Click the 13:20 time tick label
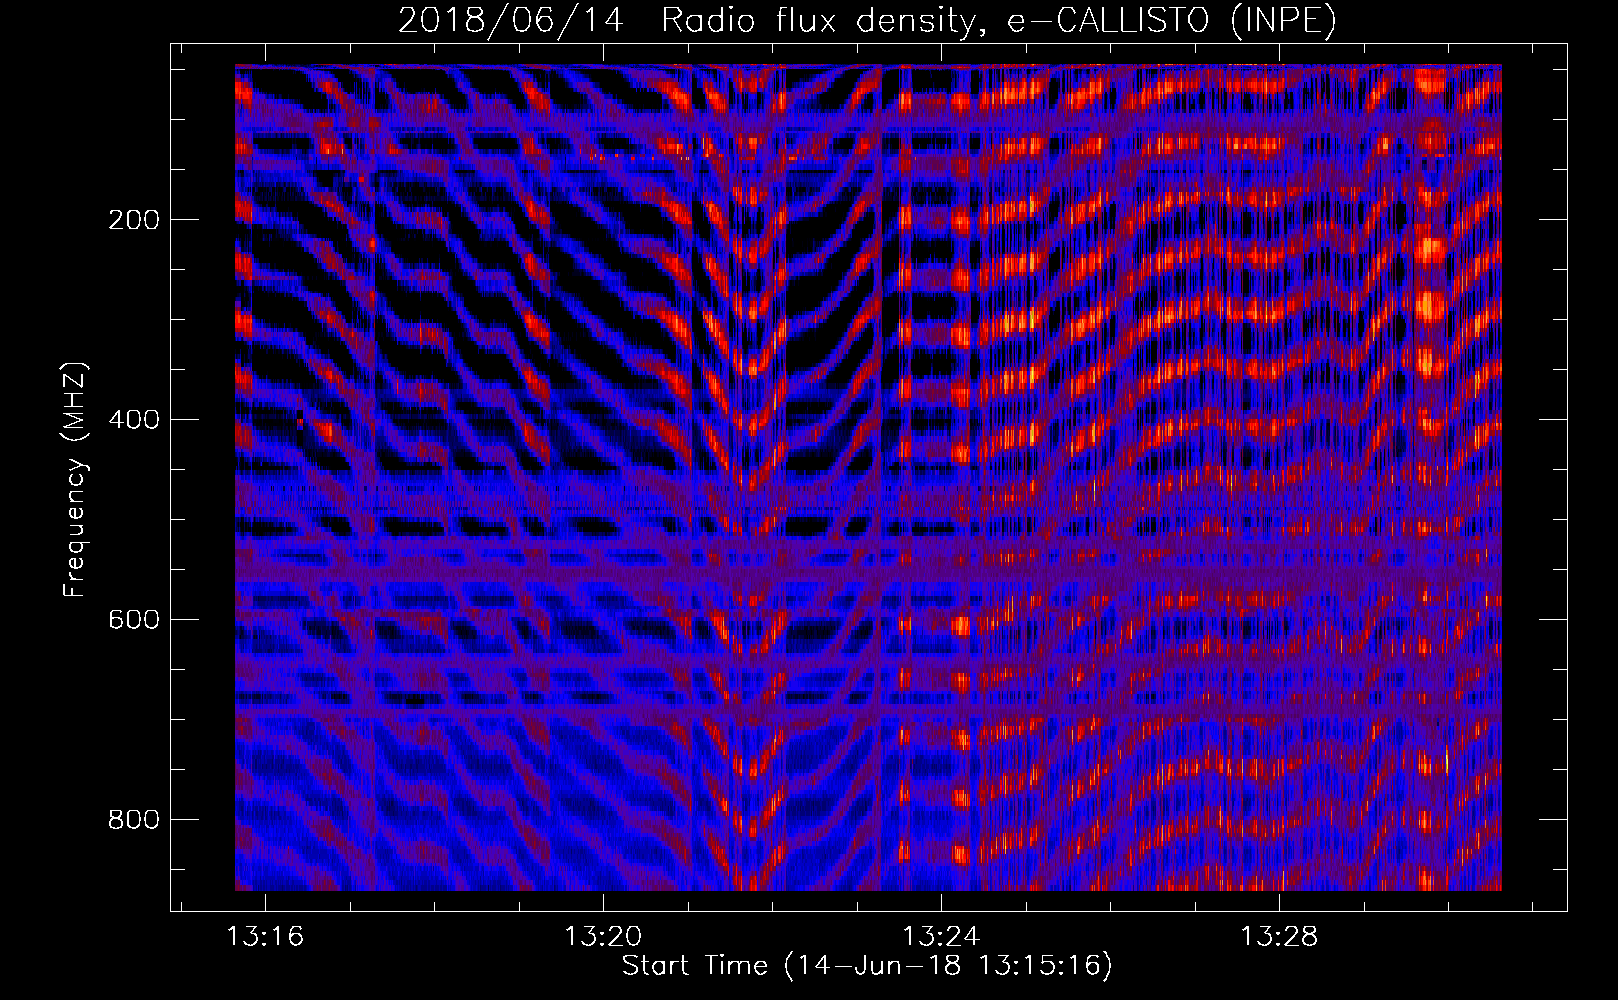The image size is (1618, 1000). [603, 937]
